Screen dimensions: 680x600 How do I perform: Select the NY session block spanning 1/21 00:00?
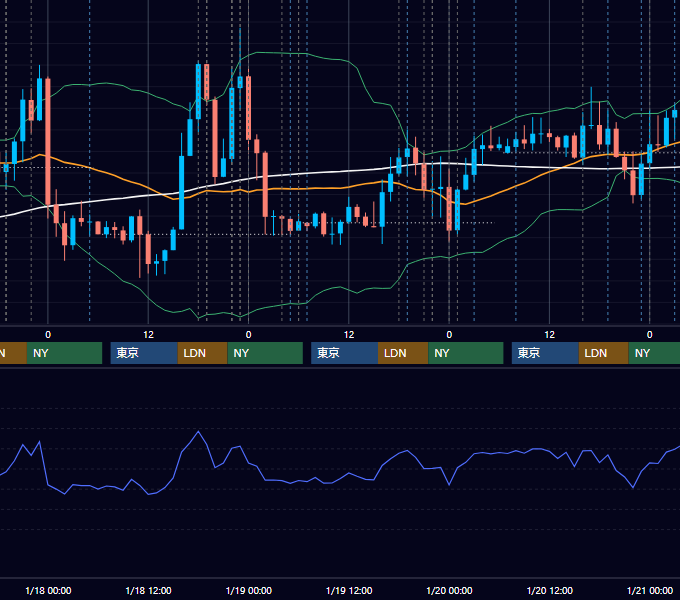(x=654, y=353)
